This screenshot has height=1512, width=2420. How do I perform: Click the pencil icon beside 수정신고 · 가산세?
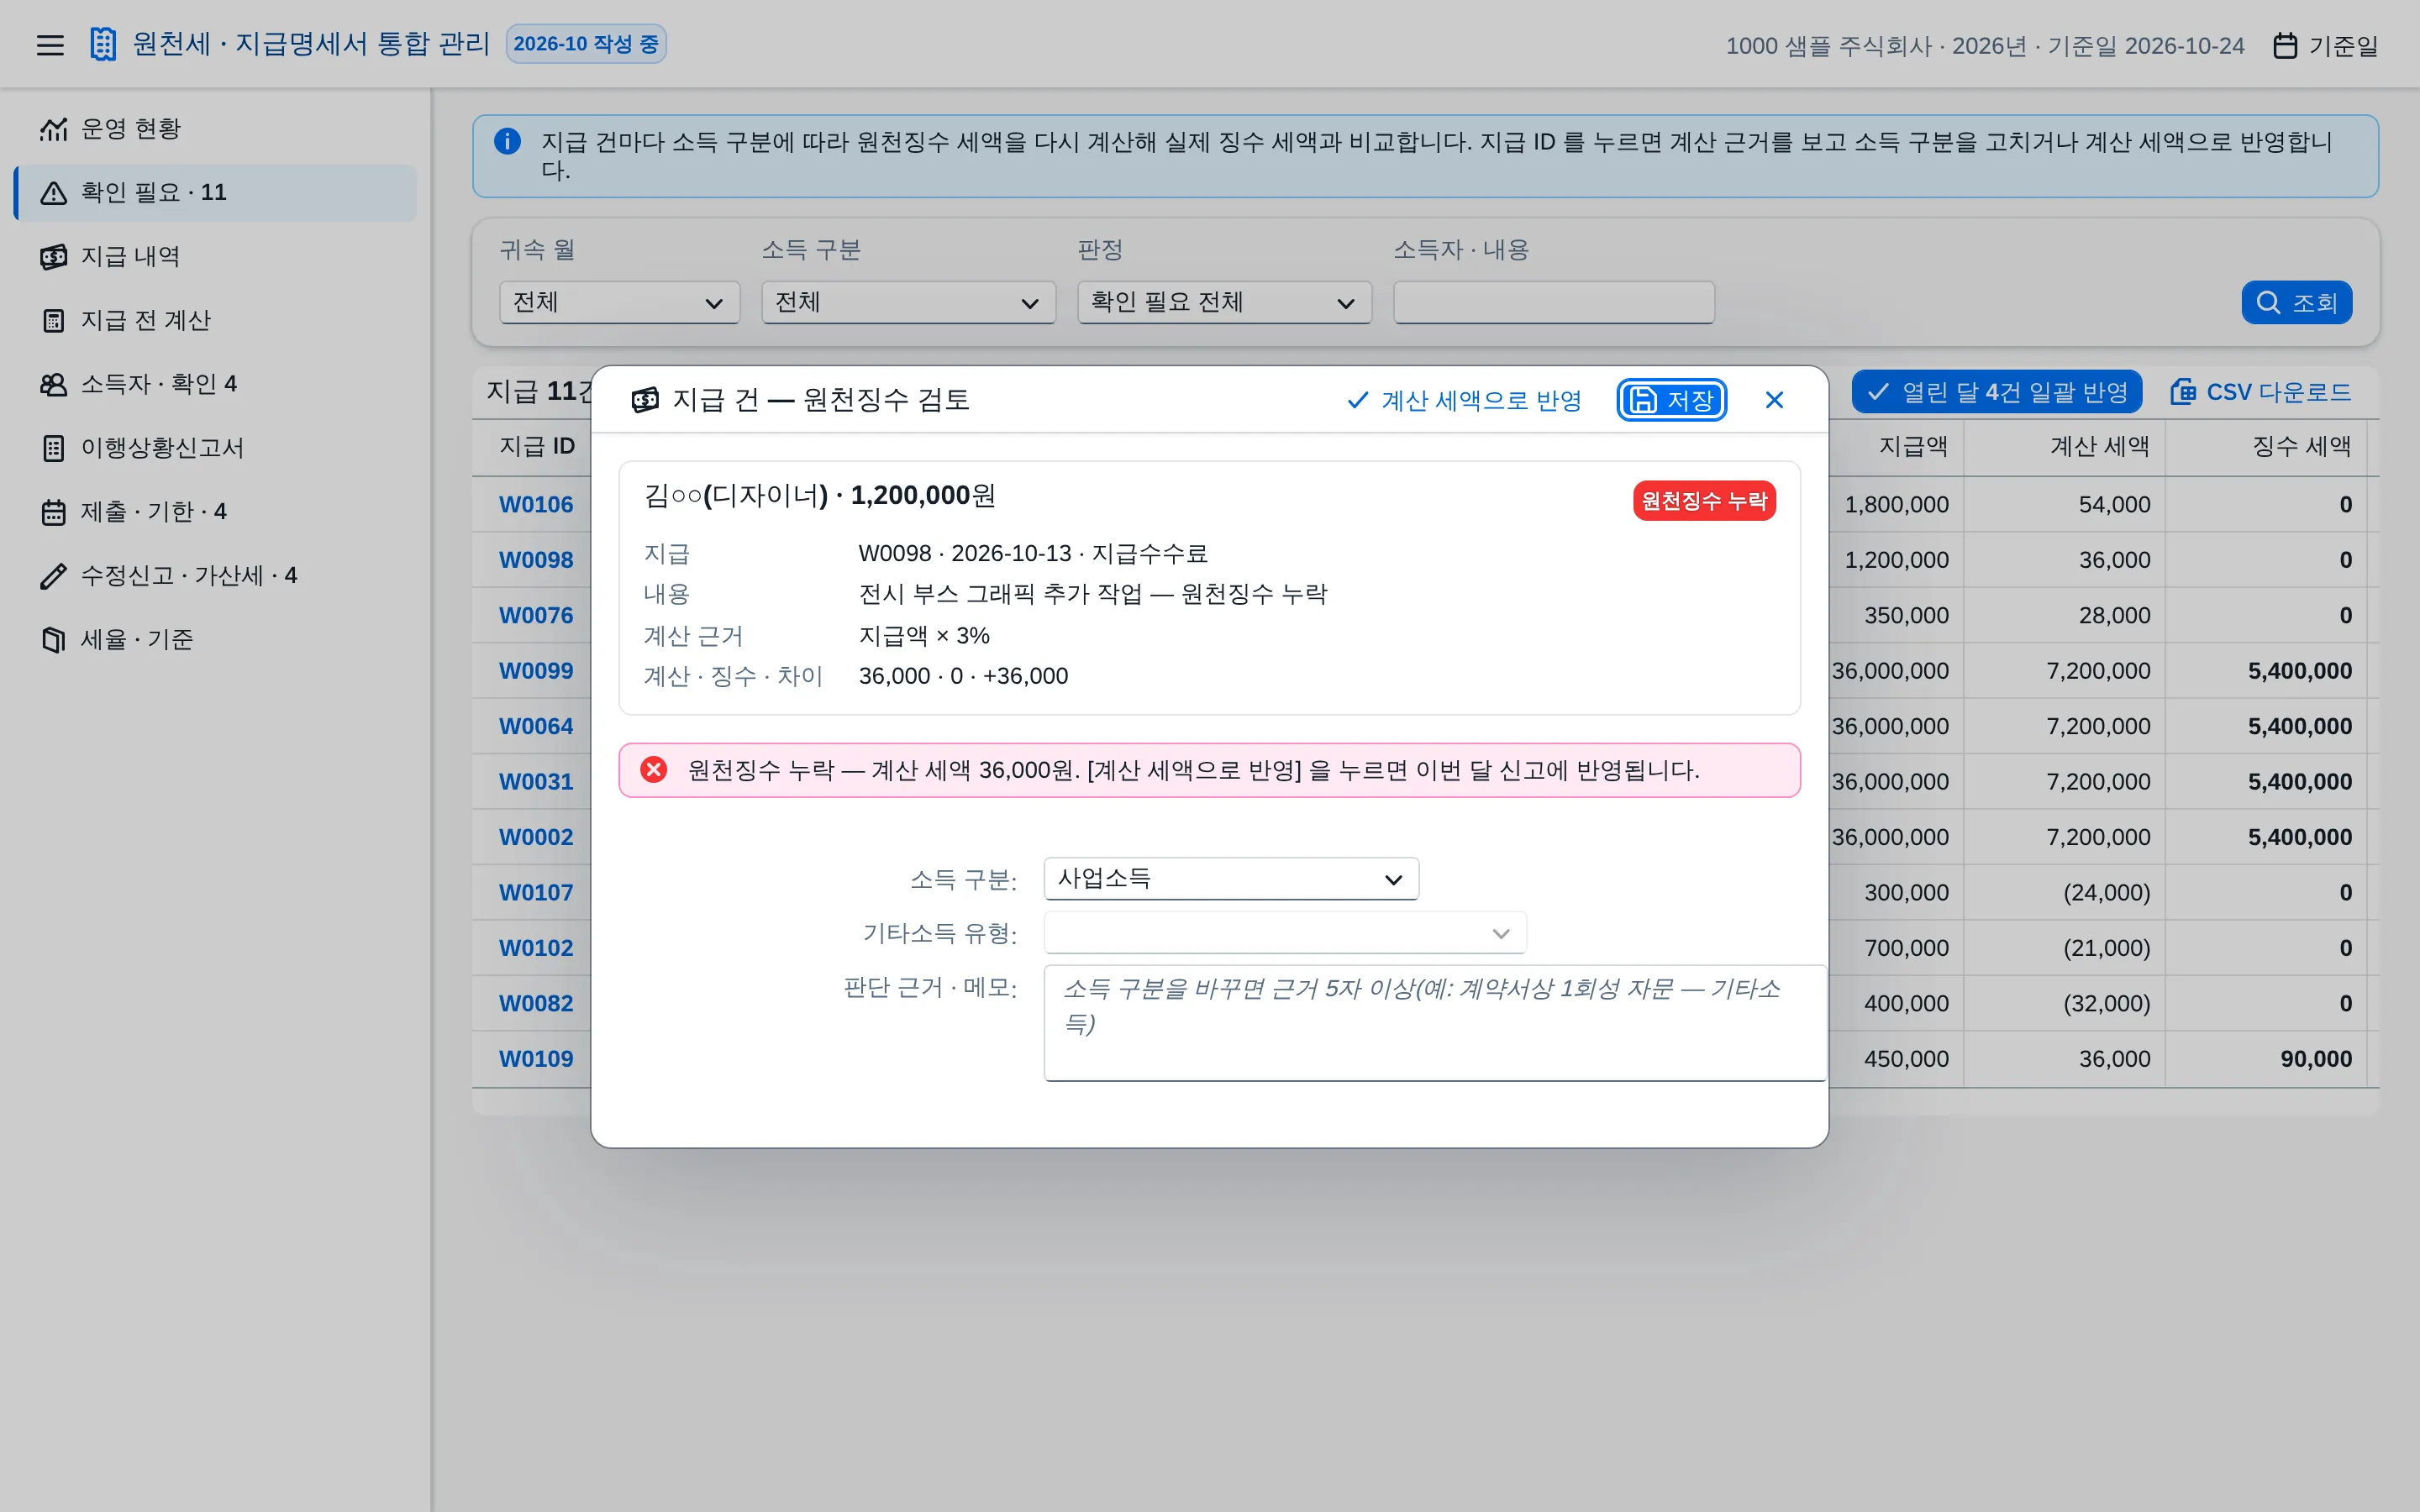54,576
